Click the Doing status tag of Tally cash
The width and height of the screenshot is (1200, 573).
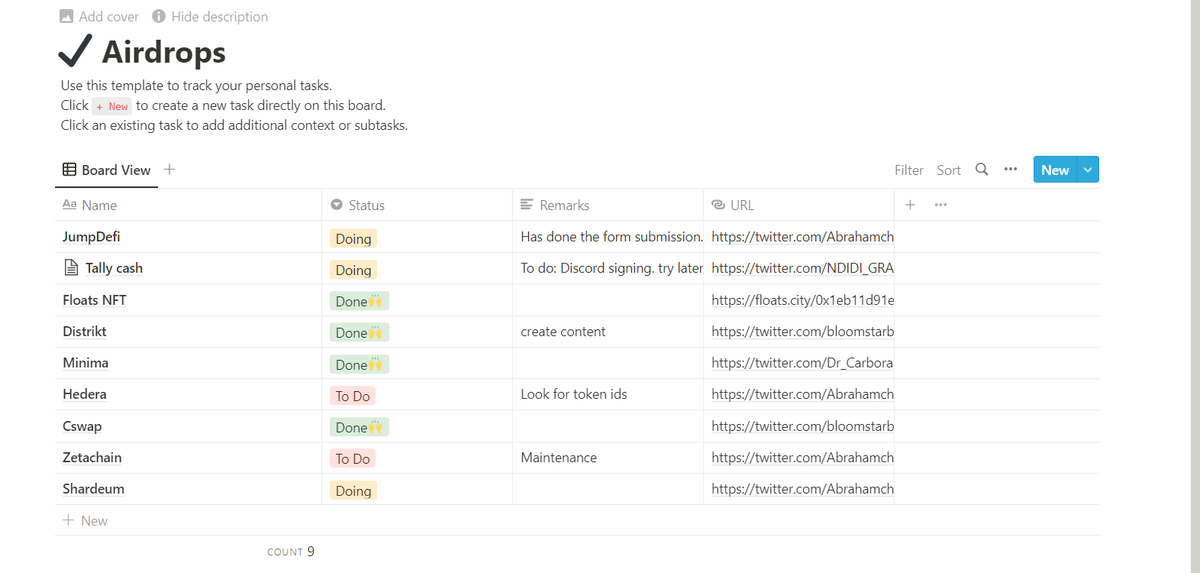pyautogui.click(x=353, y=270)
